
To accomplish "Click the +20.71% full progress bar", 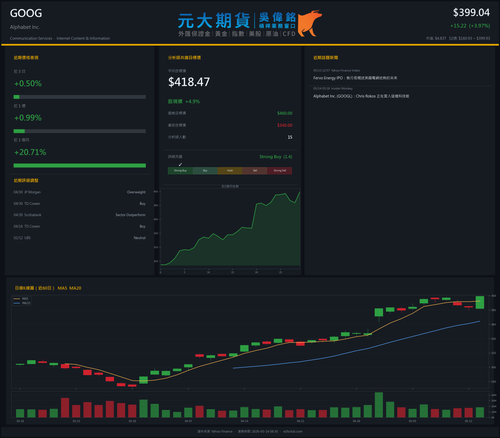I will (x=80, y=166).
